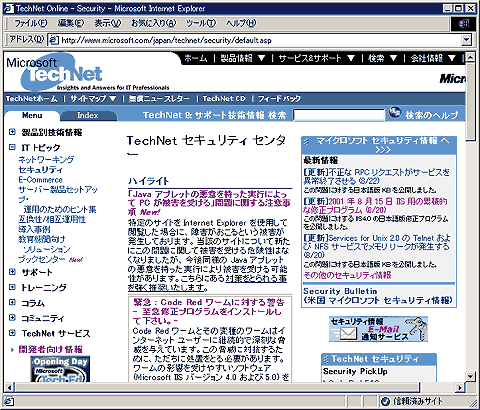Click the TechNetホーム link
Viewport: 480px width, 410px height.
pos(31,99)
